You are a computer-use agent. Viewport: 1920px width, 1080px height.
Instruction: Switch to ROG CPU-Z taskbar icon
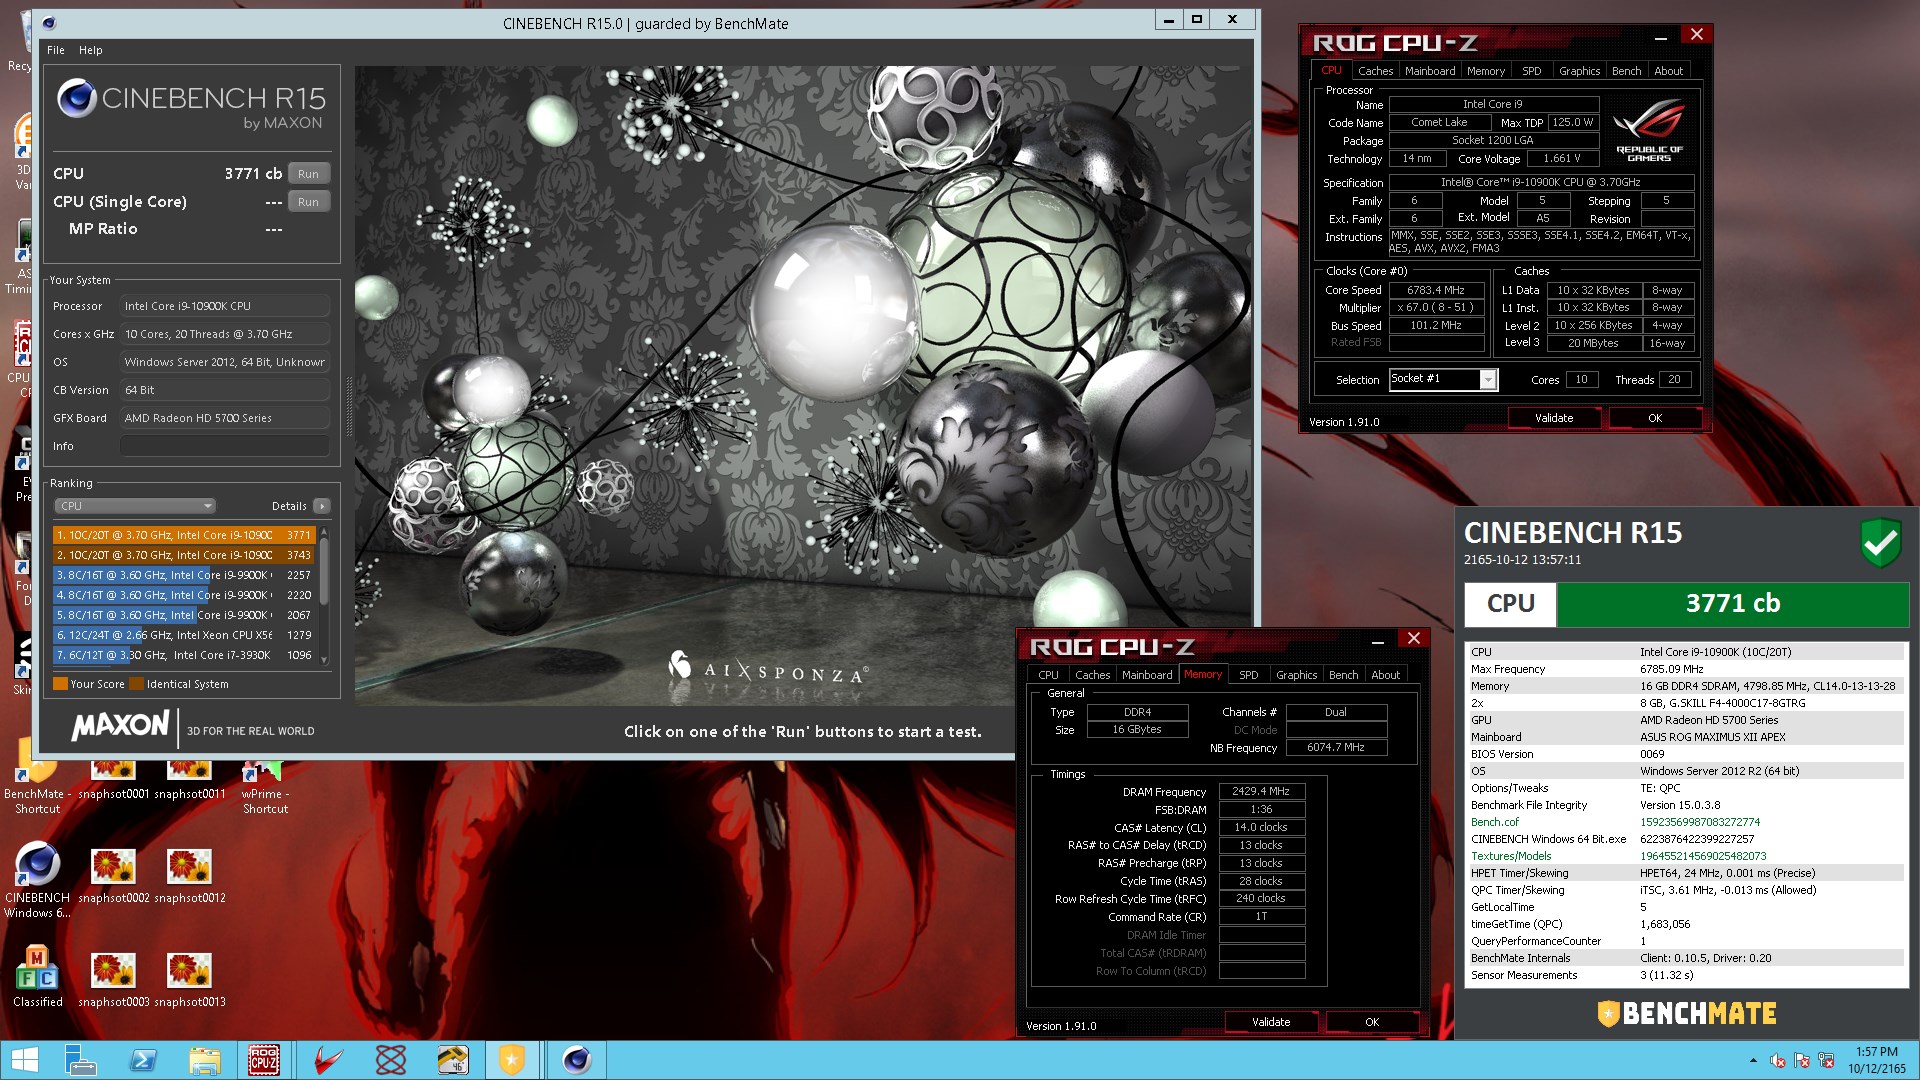264,1060
